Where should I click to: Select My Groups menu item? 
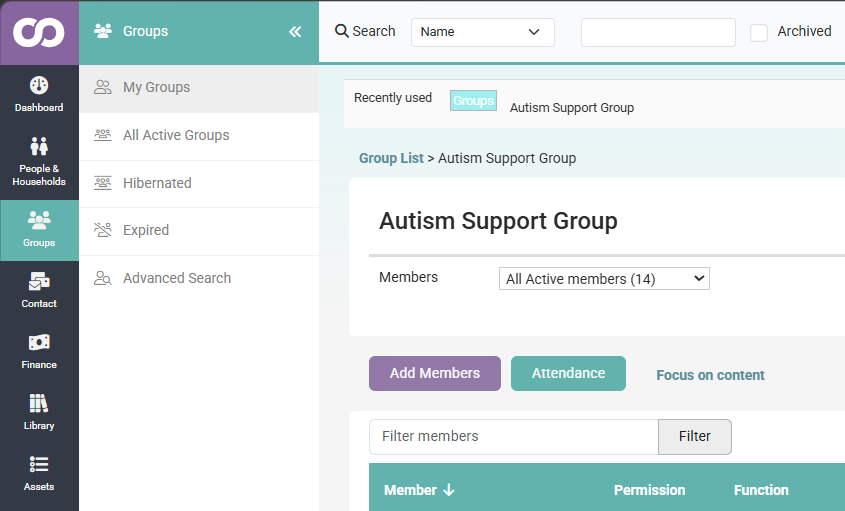[x=199, y=88]
